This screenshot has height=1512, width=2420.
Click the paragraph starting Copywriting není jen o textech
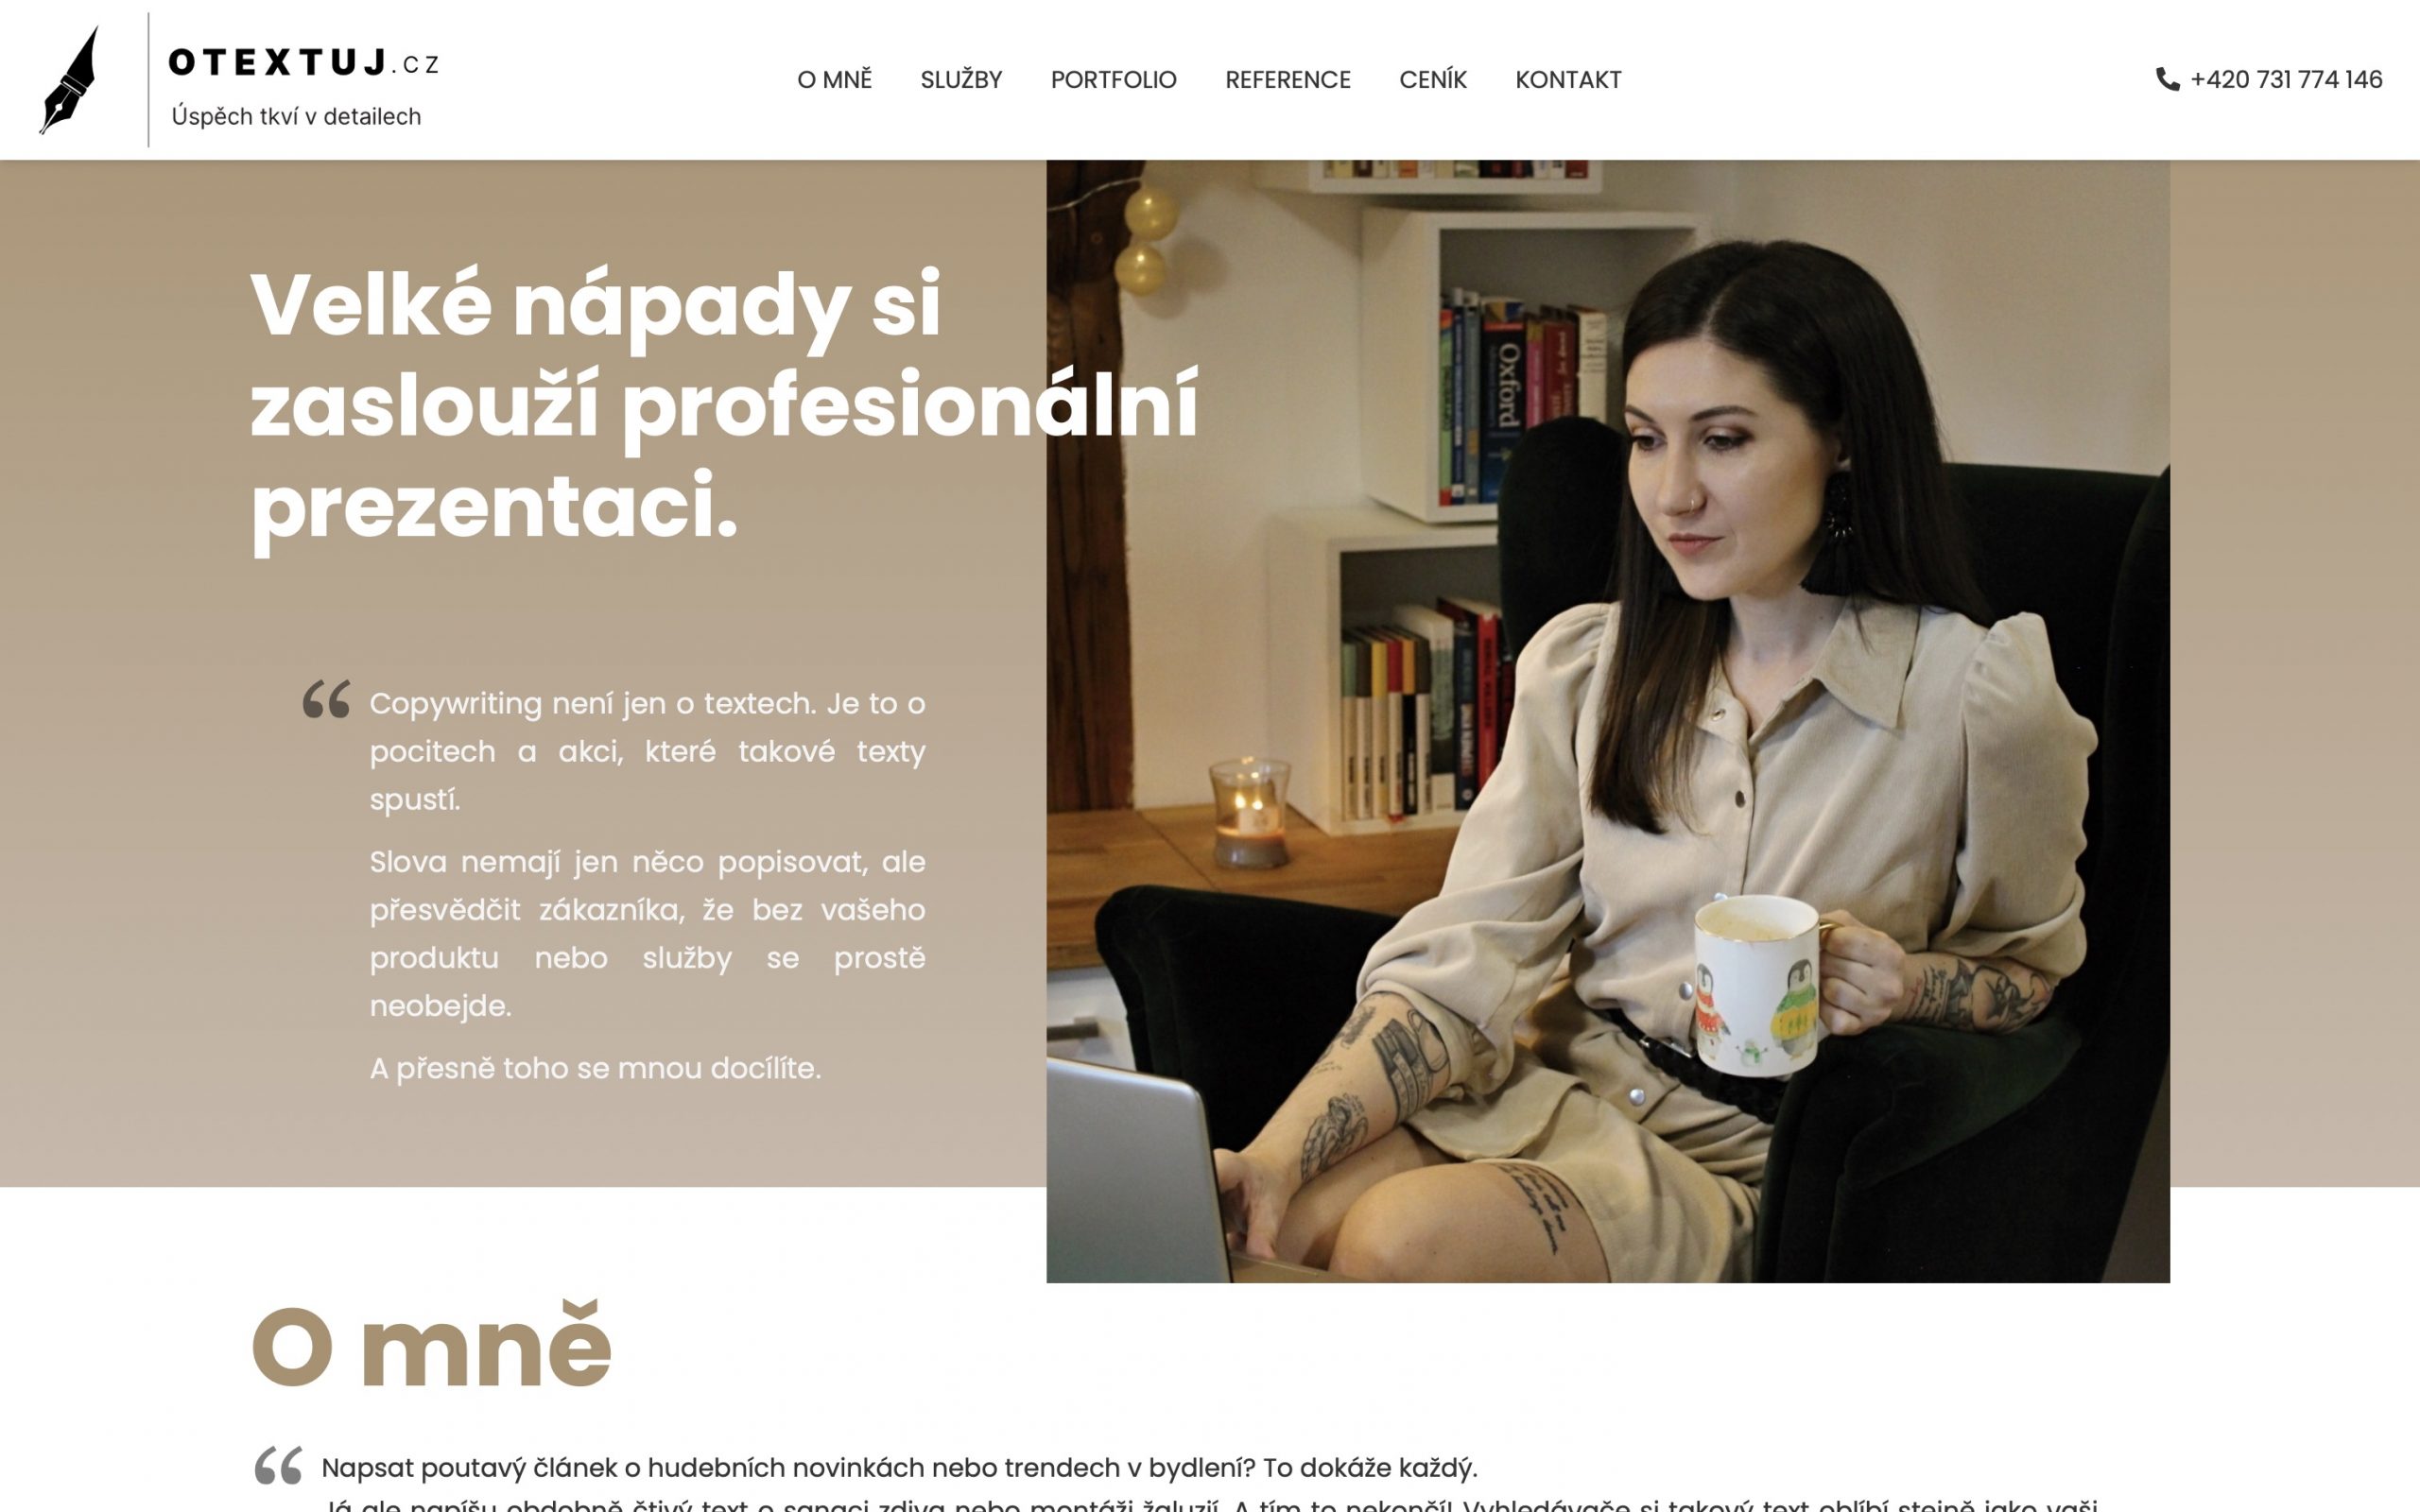click(x=647, y=751)
